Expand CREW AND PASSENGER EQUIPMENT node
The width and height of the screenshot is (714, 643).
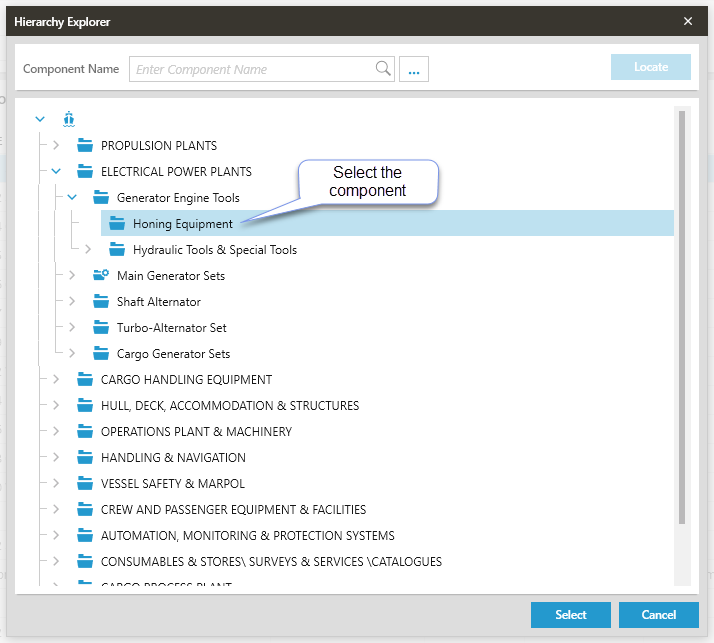56,509
